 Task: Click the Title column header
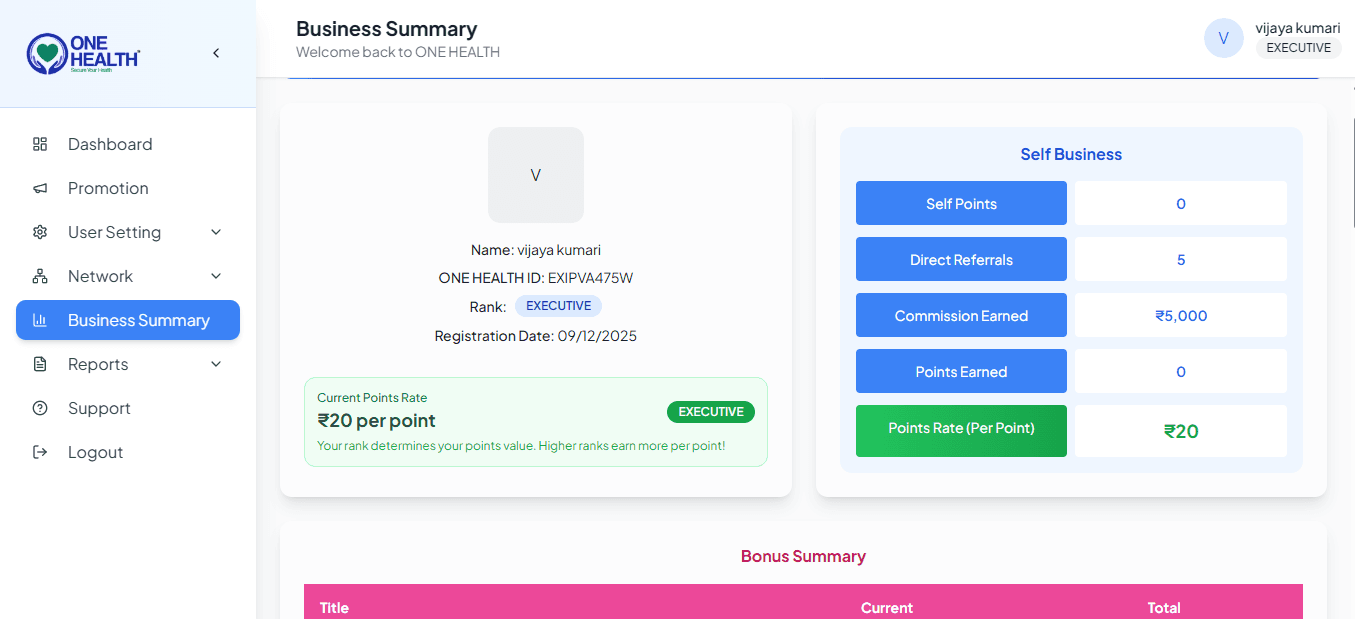click(x=334, y=608)
